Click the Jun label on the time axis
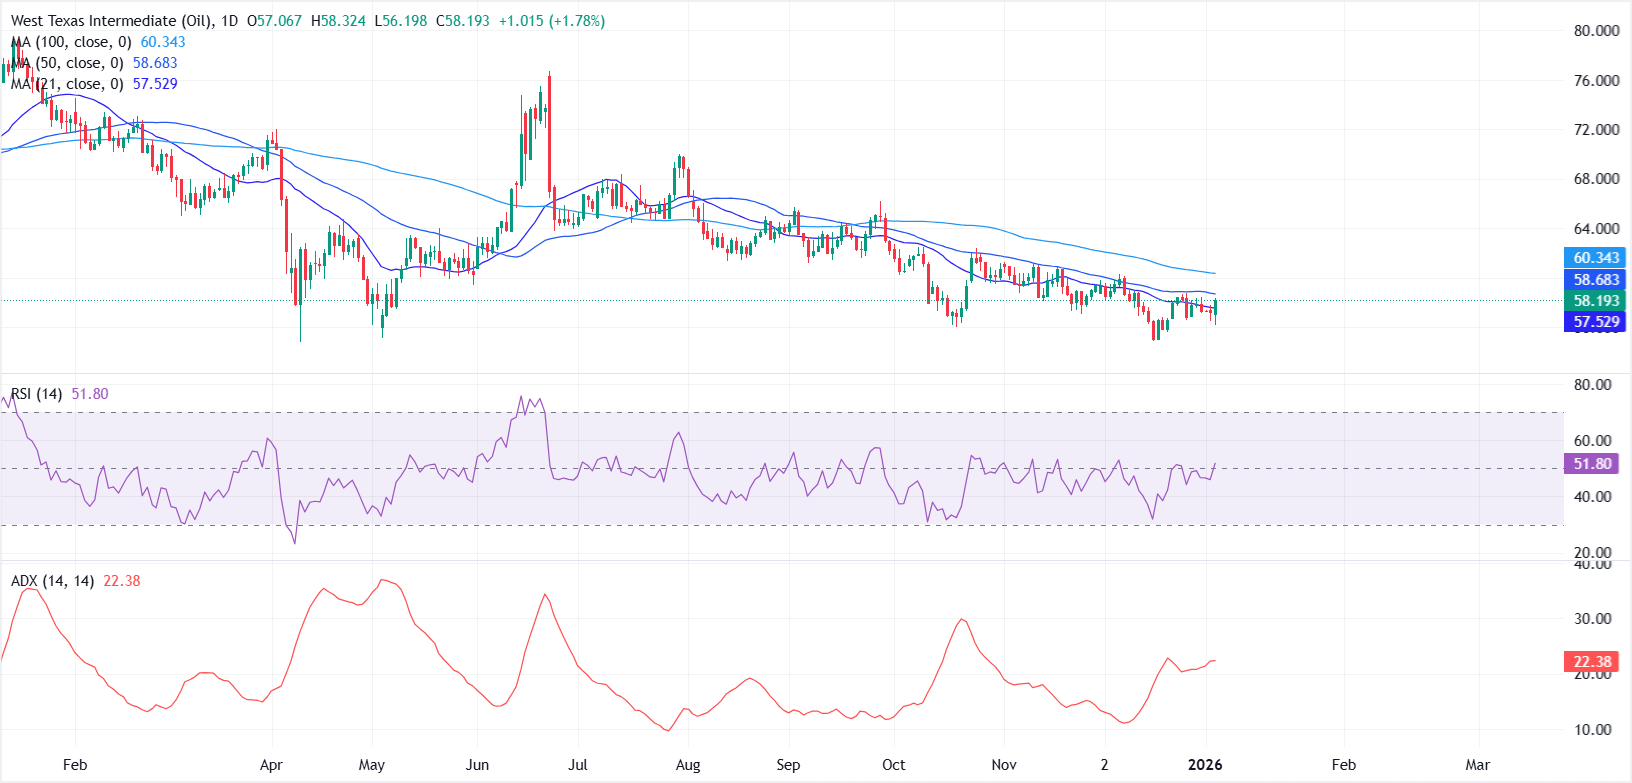The image size is (1632, 783). pos(477,765)
